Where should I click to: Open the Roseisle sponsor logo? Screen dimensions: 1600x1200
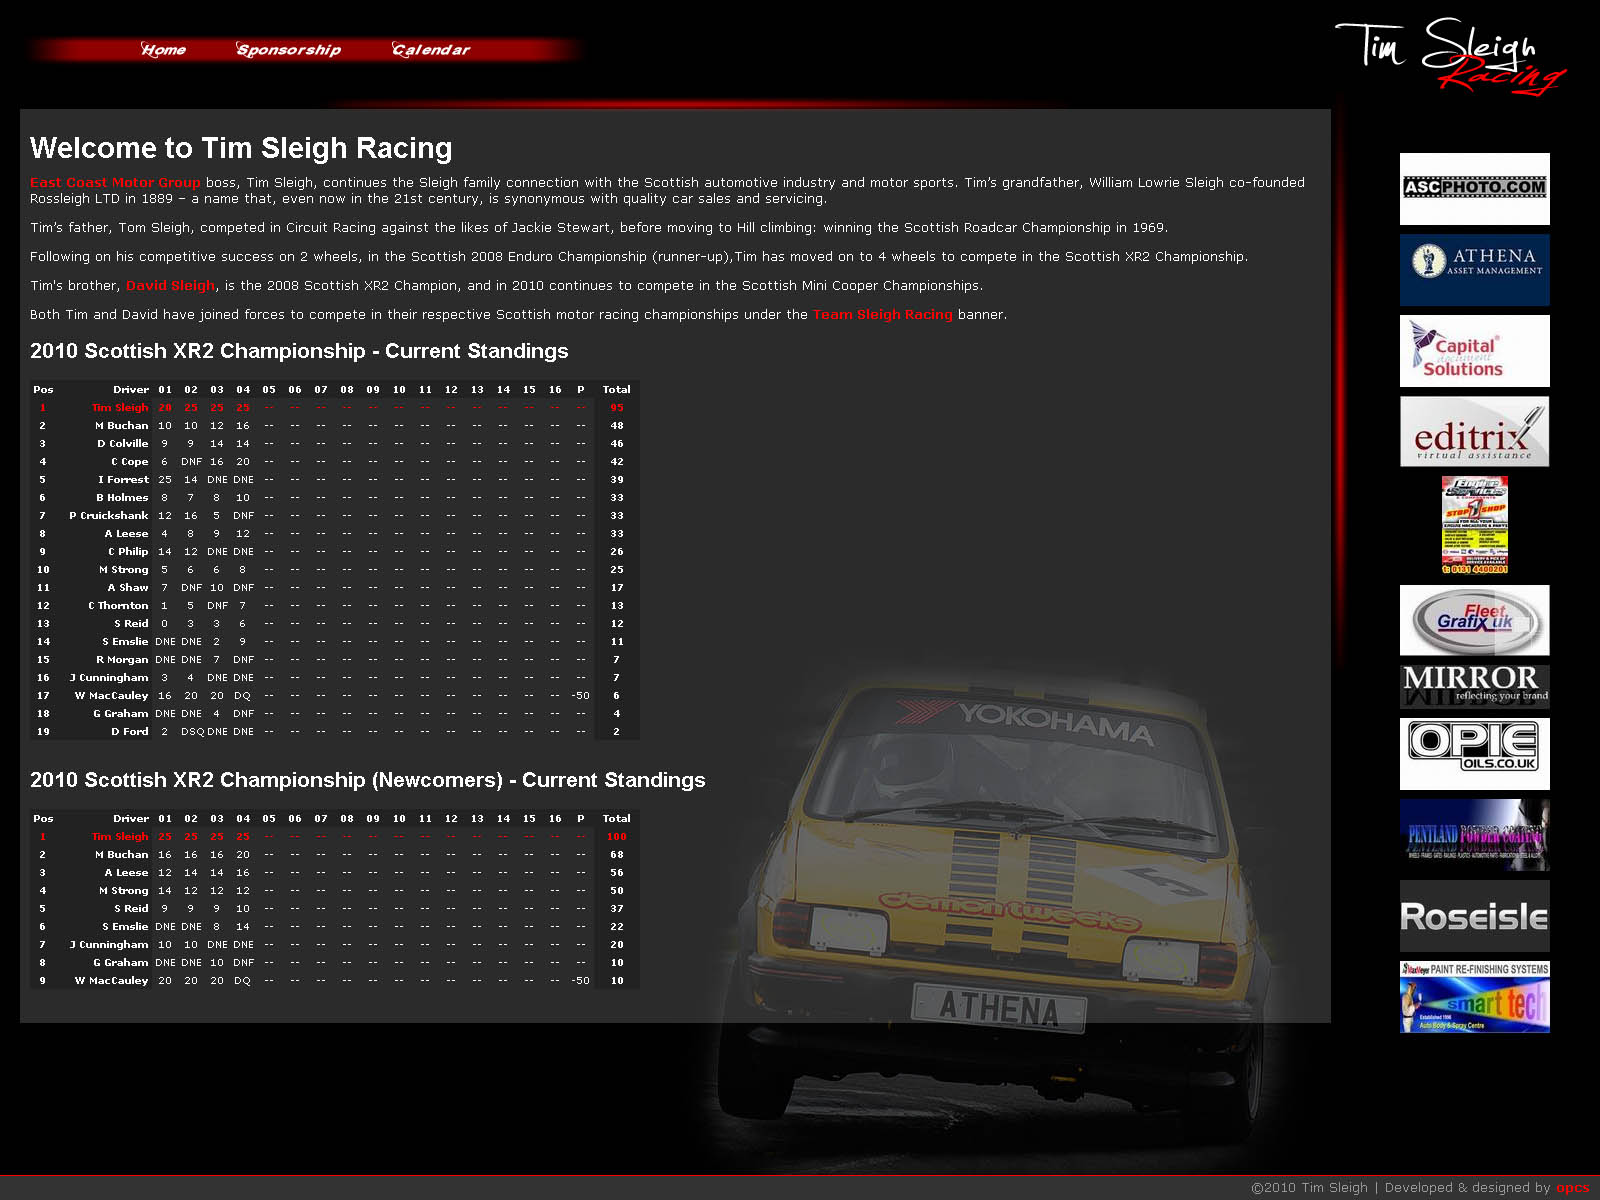coord(1474,916)
